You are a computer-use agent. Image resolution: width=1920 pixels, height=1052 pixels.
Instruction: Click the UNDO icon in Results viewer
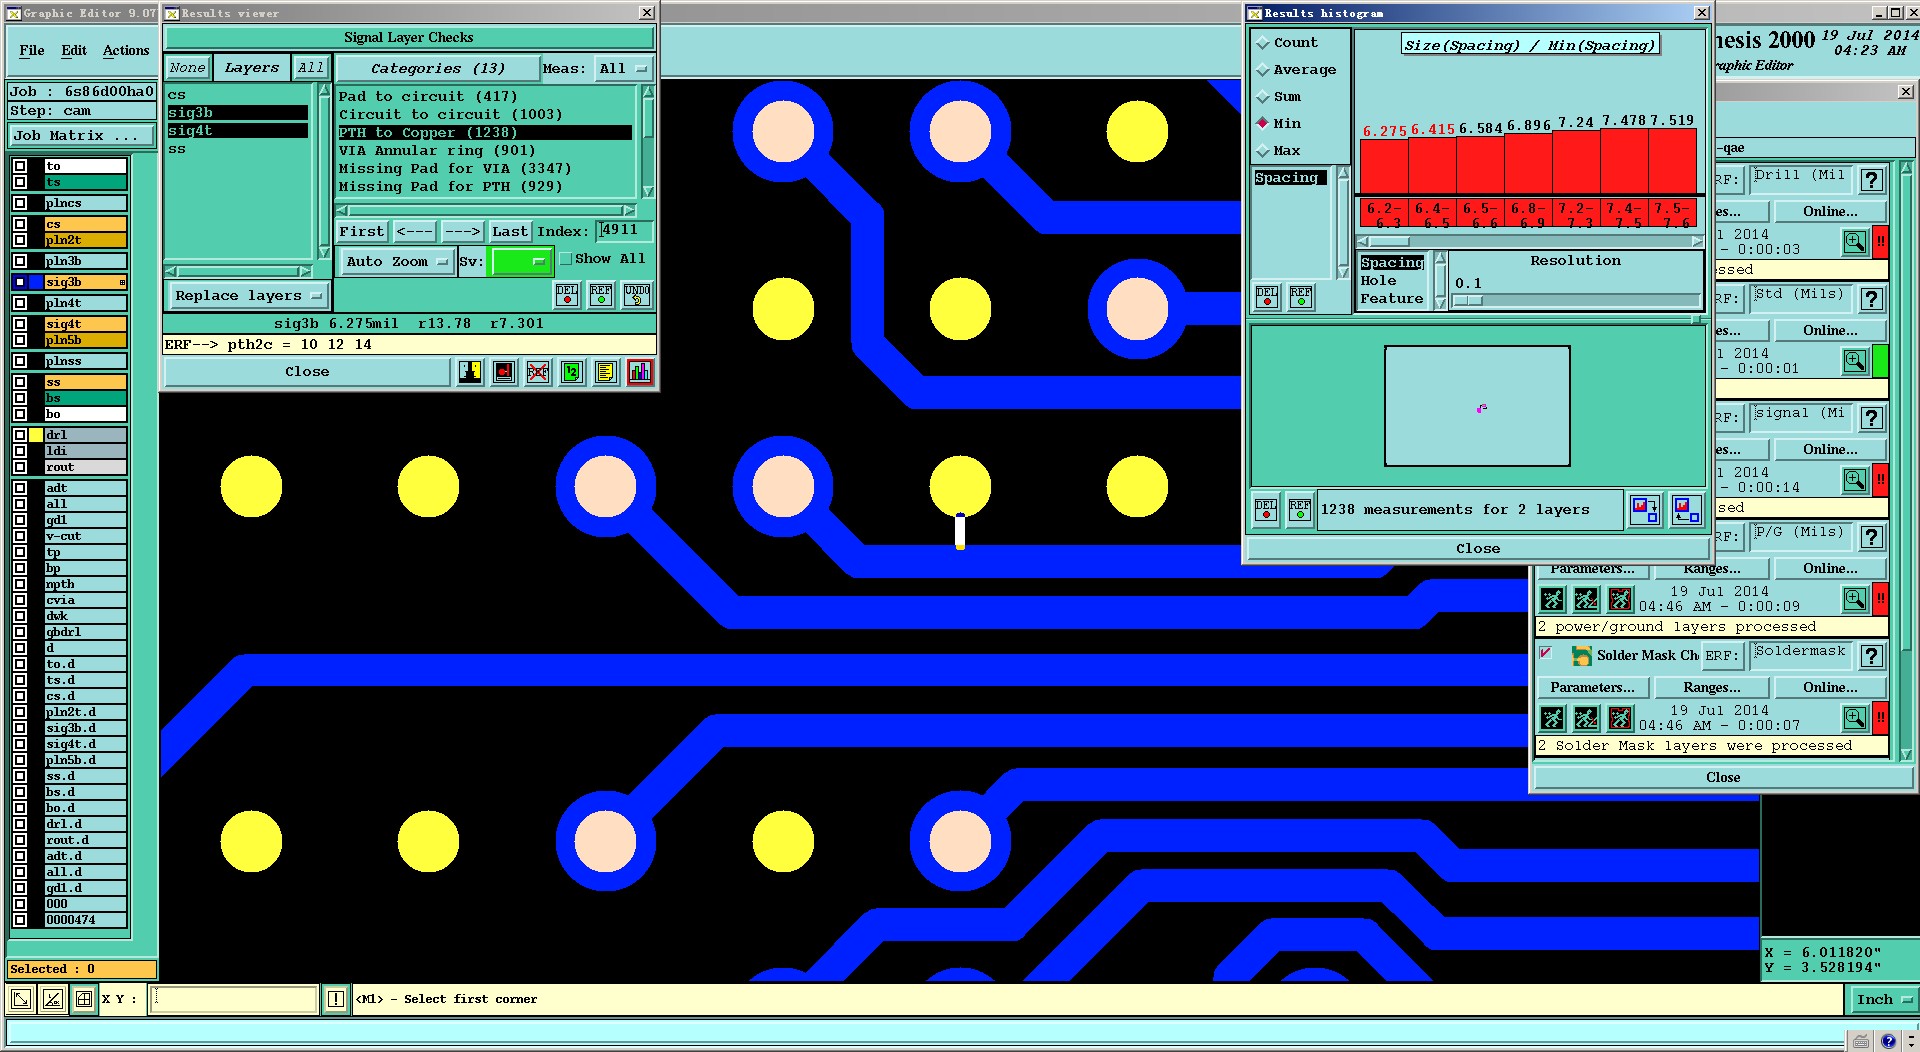[637, 295]
